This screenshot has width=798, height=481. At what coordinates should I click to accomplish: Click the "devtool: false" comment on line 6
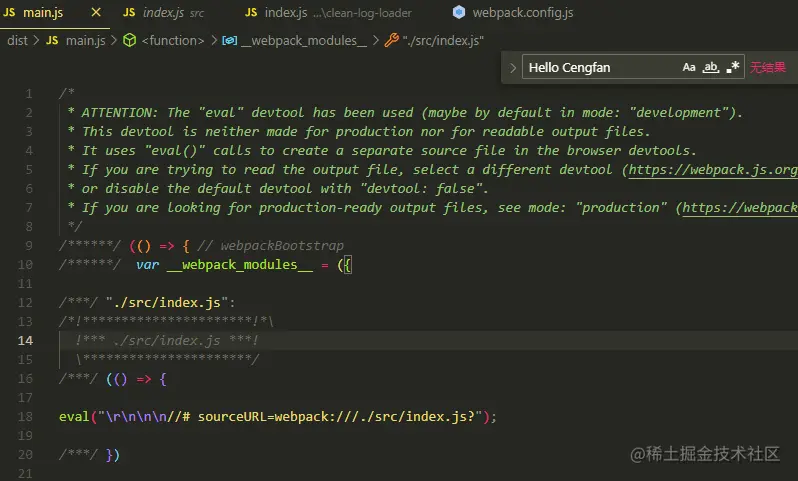420,189
